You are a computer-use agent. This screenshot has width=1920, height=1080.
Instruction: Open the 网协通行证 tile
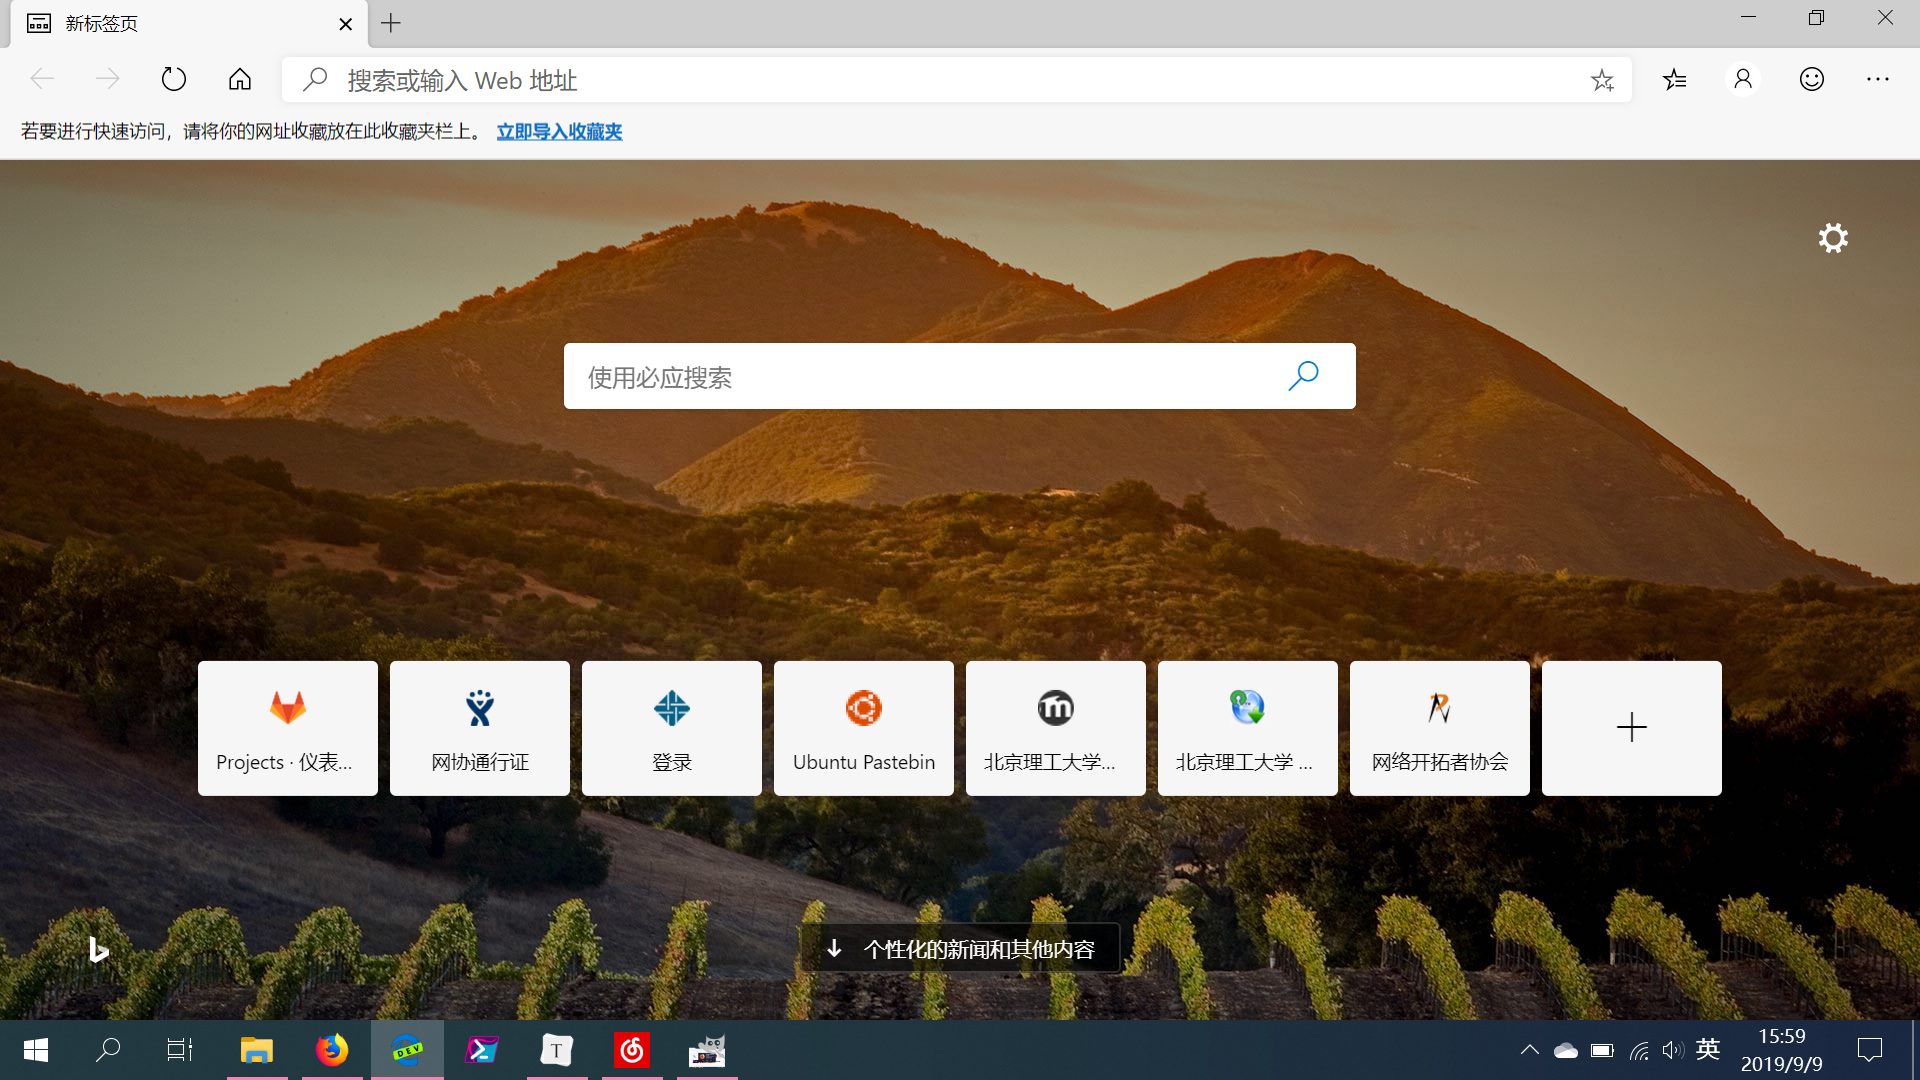click(480, 728)
